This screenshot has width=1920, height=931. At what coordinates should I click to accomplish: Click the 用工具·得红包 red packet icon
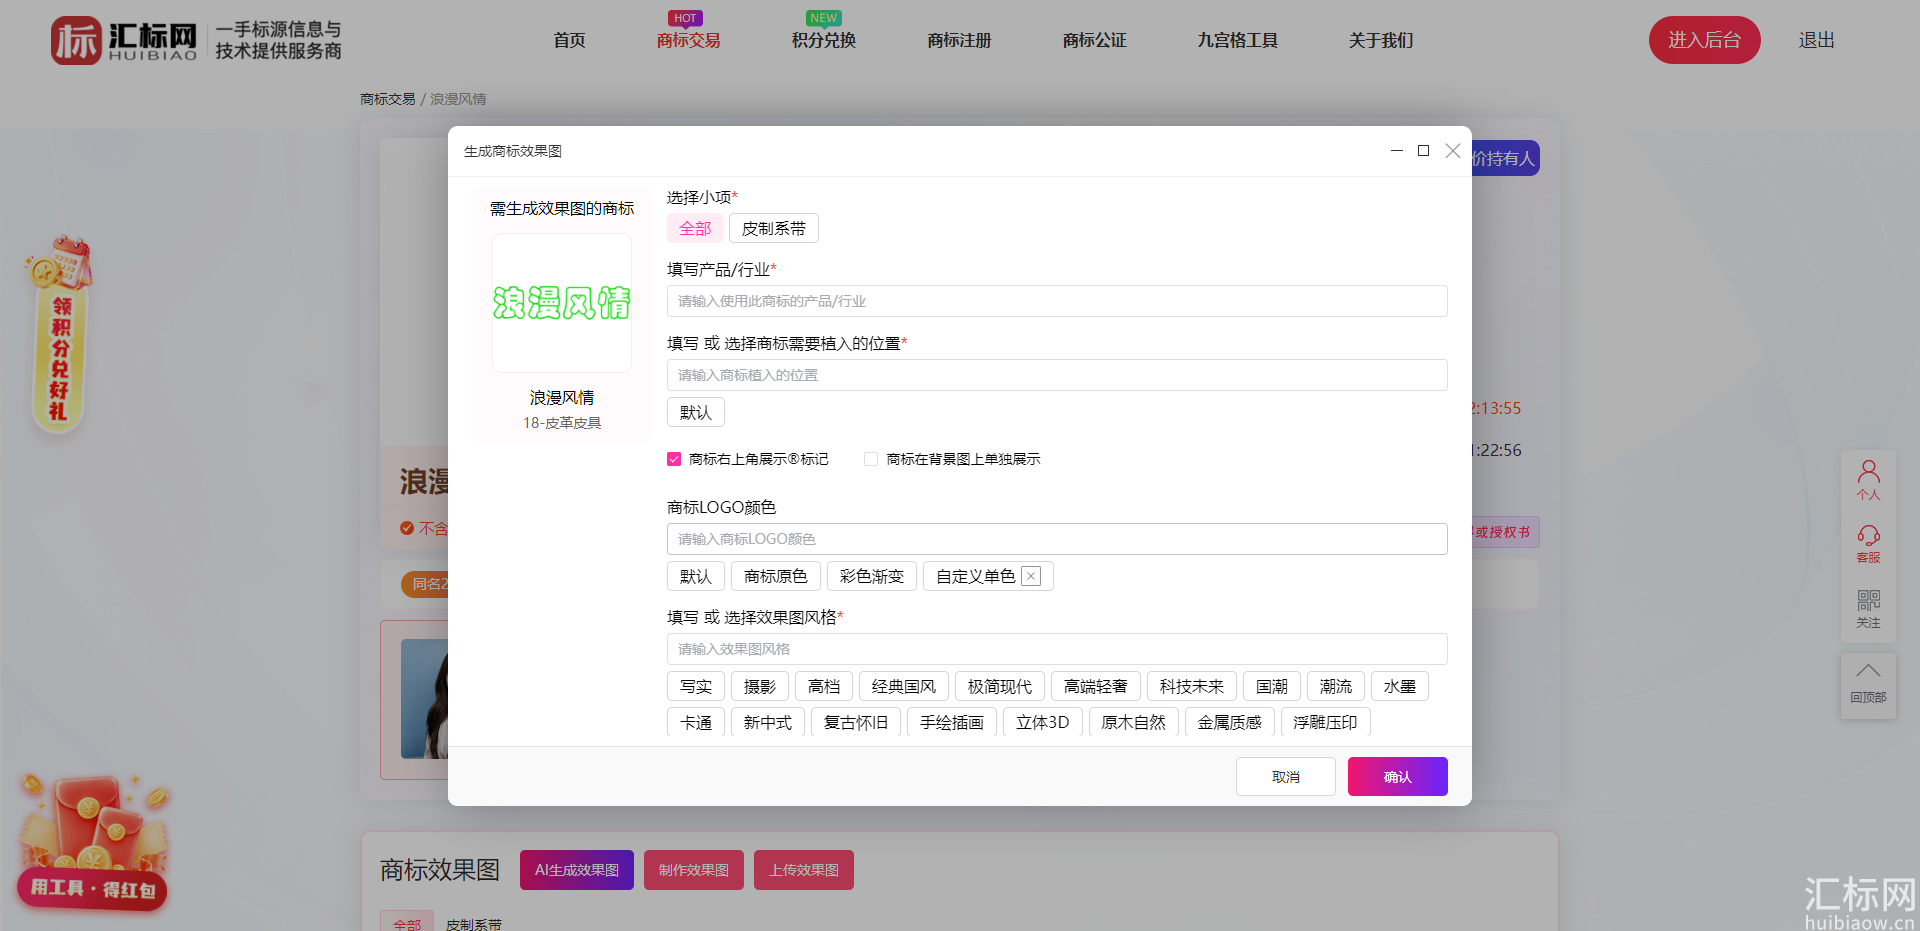93,842
